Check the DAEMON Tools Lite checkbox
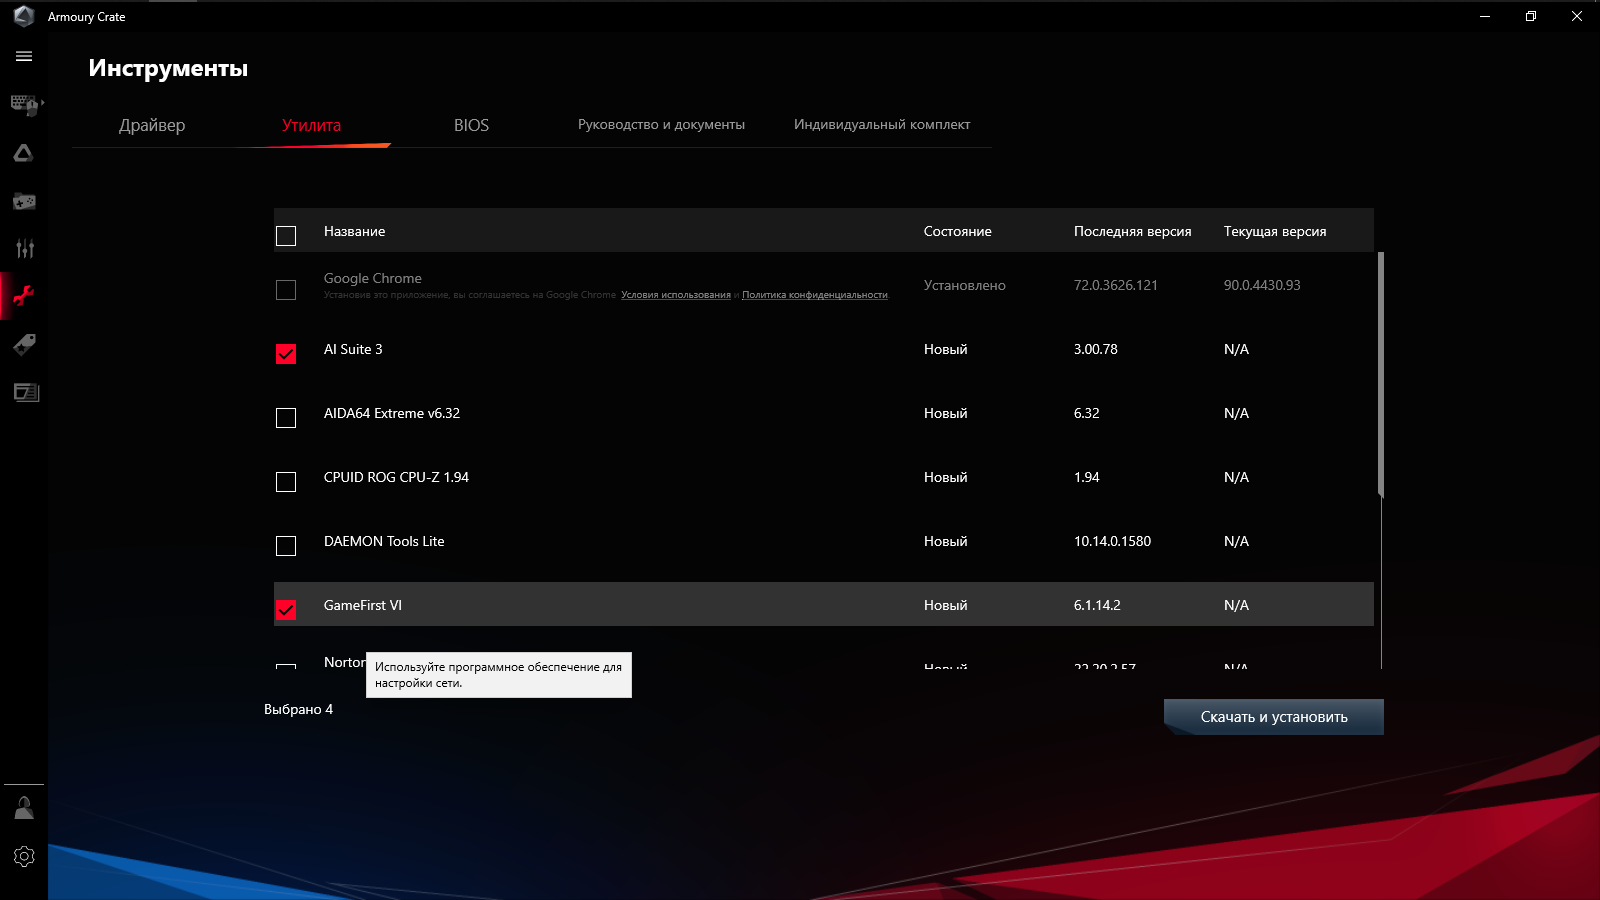This screenshot has width=1600, height=900. tap(286, 546)
